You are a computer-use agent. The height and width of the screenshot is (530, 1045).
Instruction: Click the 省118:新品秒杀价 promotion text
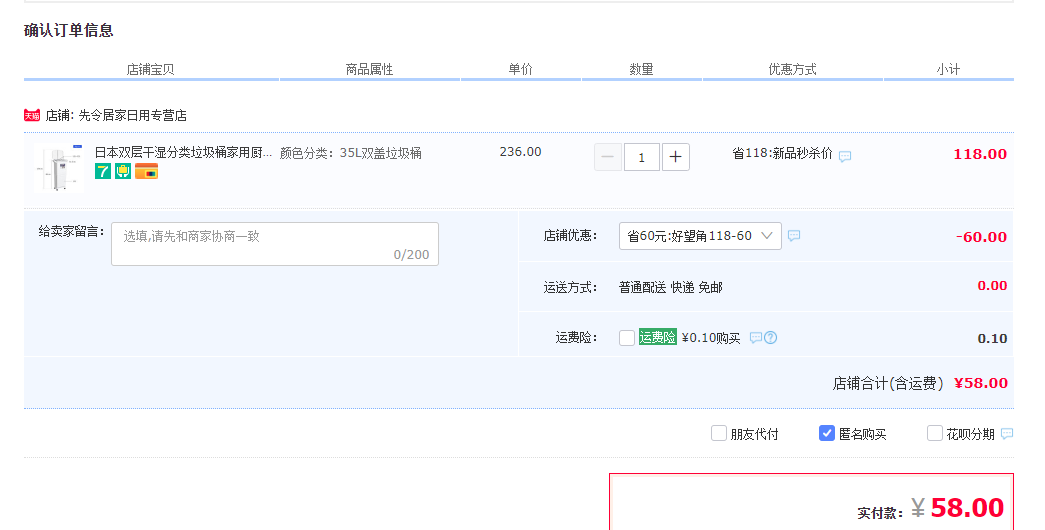coord(782,153)
